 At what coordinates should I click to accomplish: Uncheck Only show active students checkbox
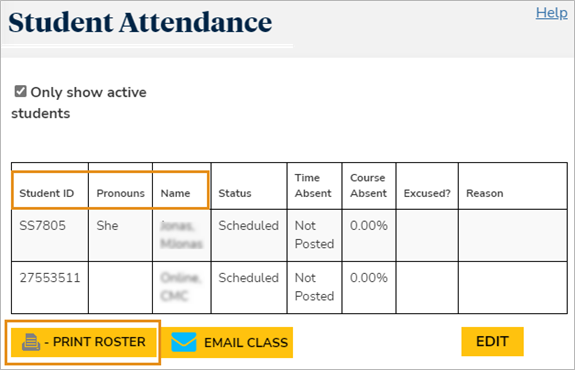click(x=20, y=91)
